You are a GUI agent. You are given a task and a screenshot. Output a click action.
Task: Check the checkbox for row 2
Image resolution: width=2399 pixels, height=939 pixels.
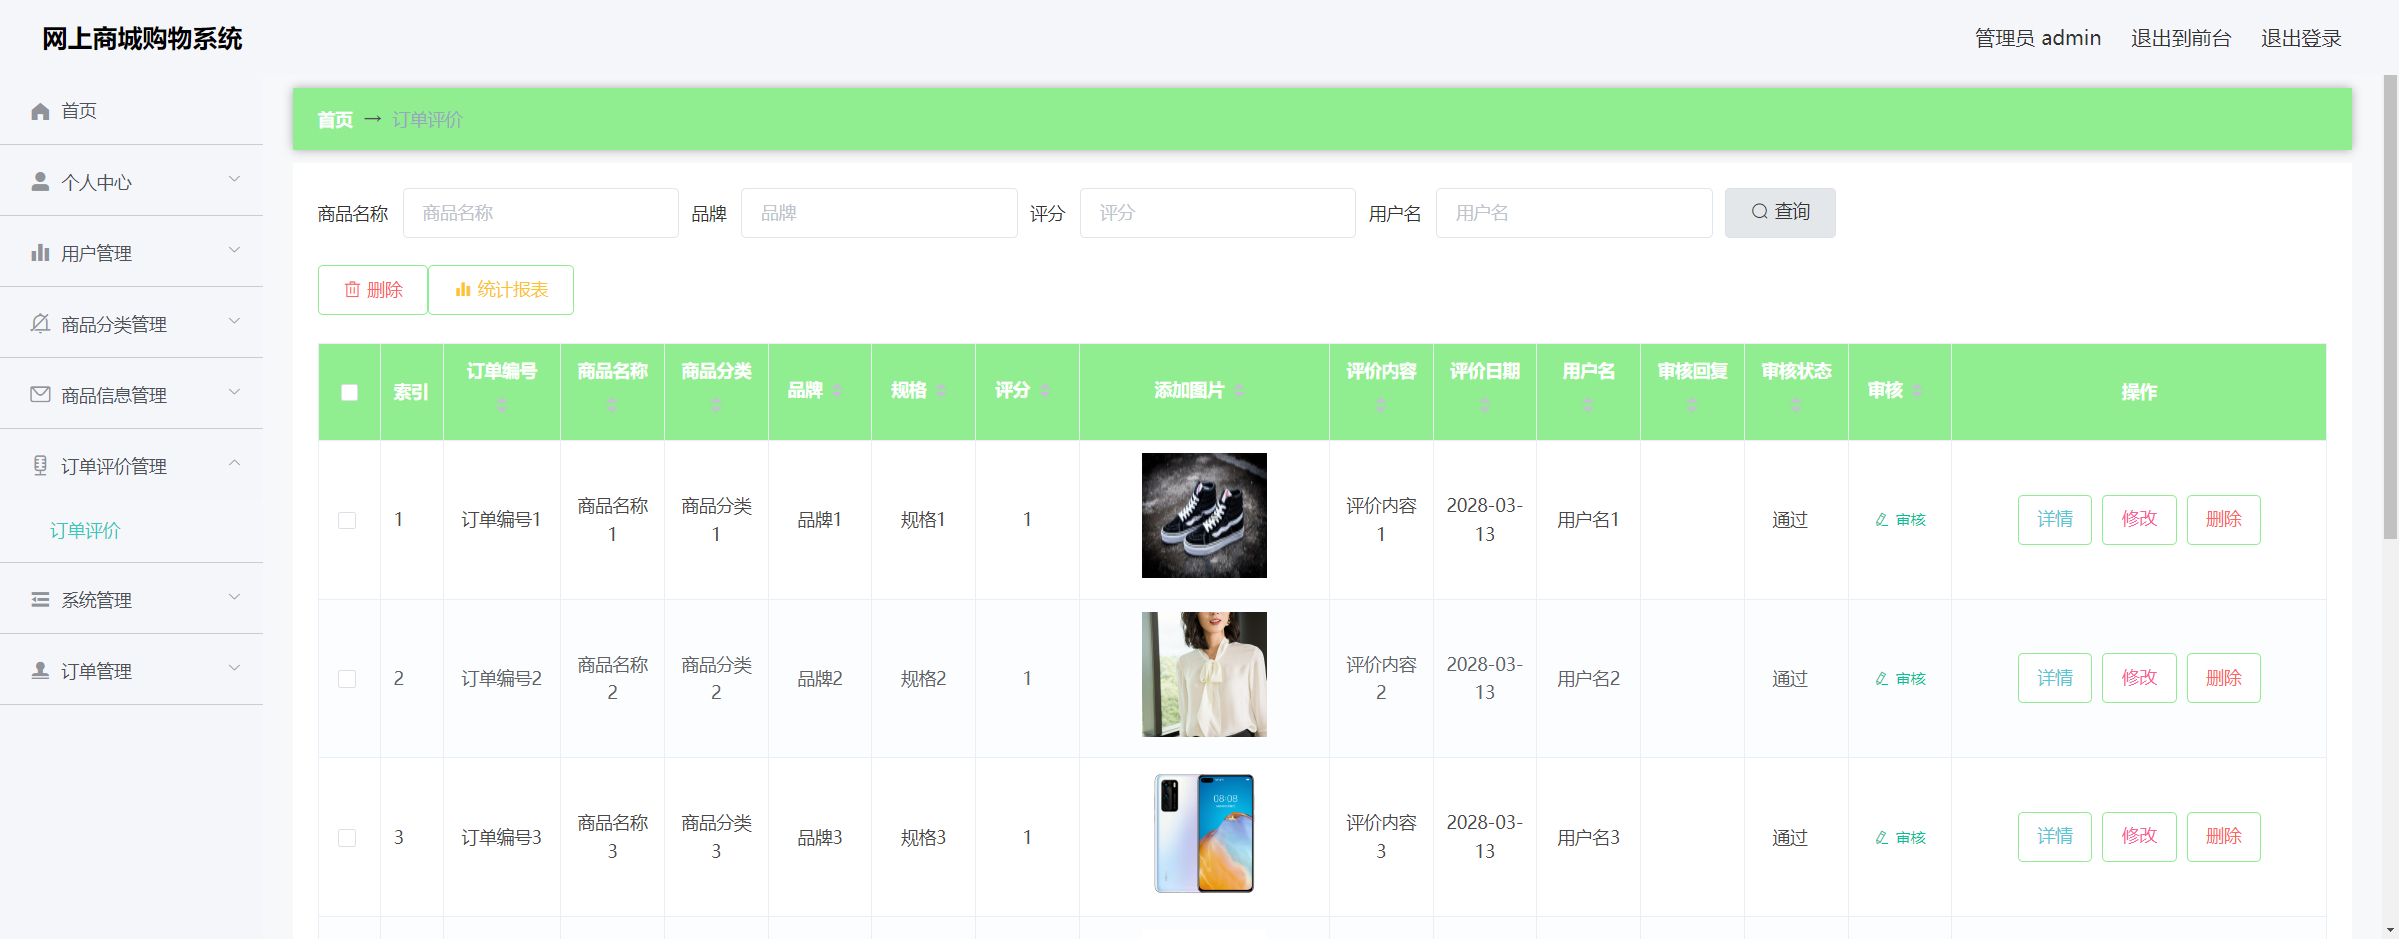tap(348, 678)
